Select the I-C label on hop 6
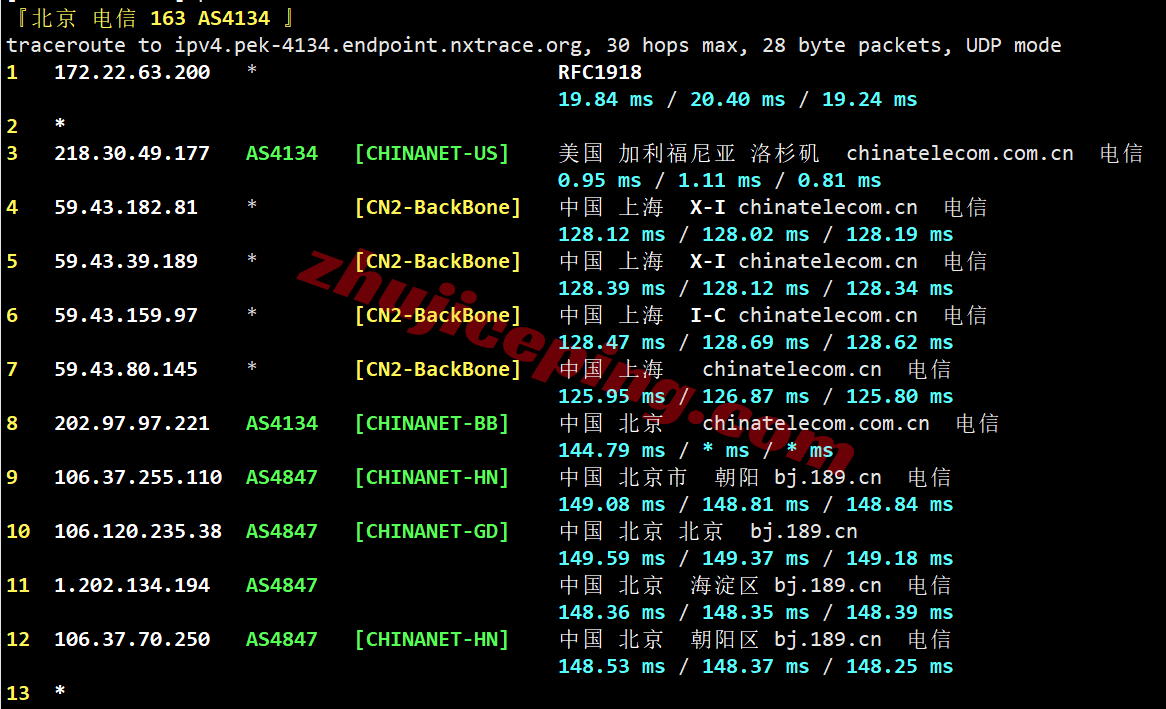1166x709 pixels. [x=708, y=315]
